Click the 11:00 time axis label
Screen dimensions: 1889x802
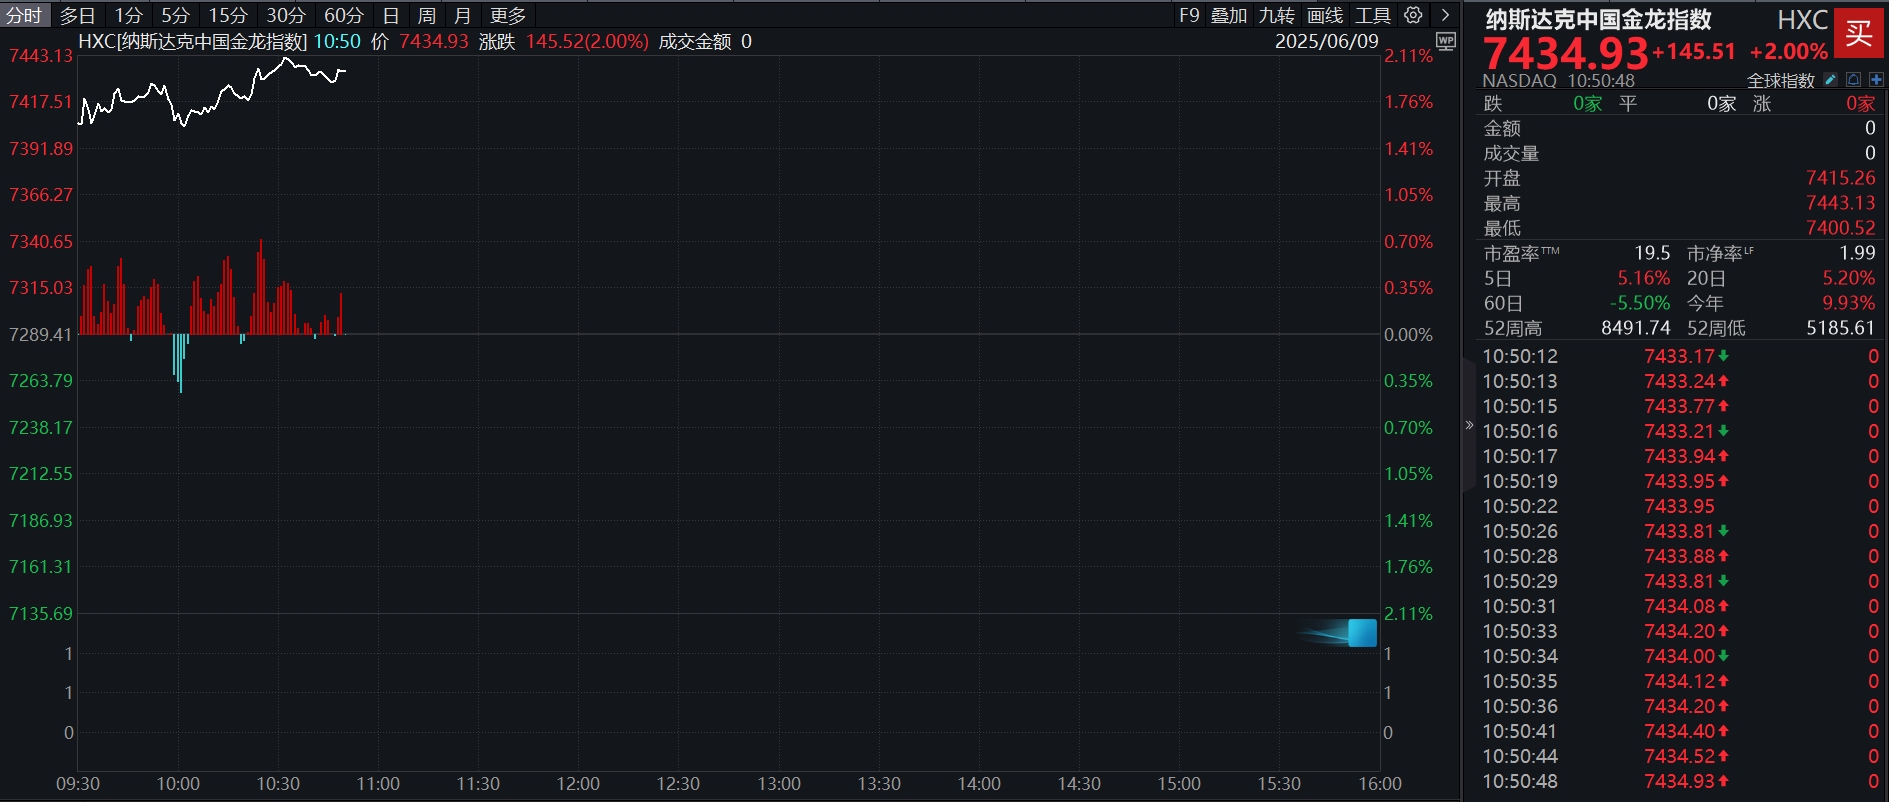378,784
